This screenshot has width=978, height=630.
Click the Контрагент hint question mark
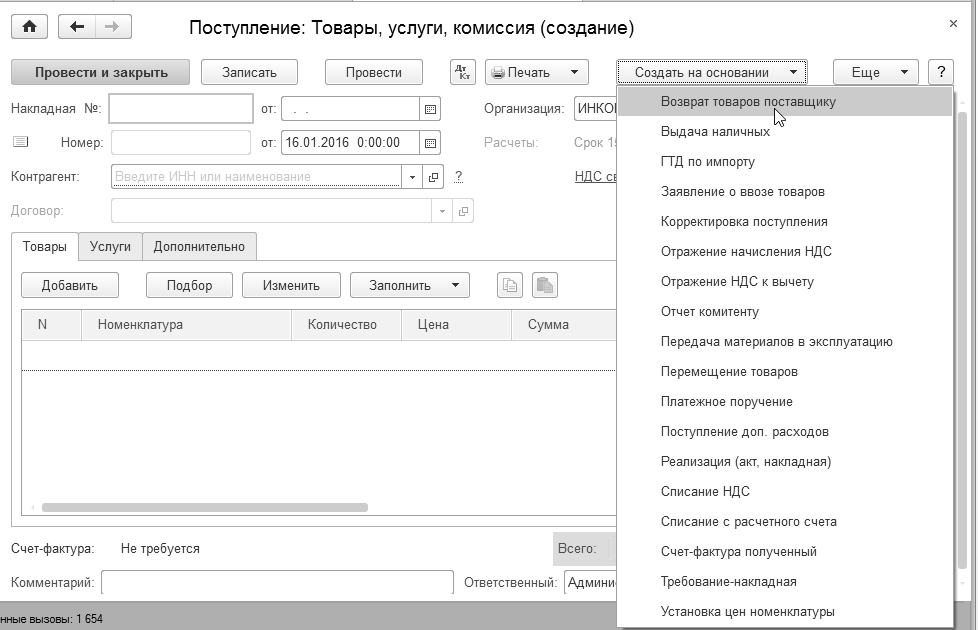[x=458, y=177]
